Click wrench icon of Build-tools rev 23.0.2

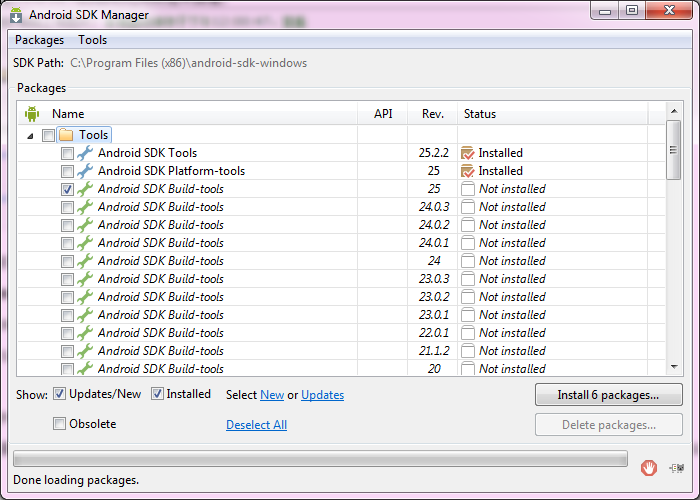[x=85, y=297]
